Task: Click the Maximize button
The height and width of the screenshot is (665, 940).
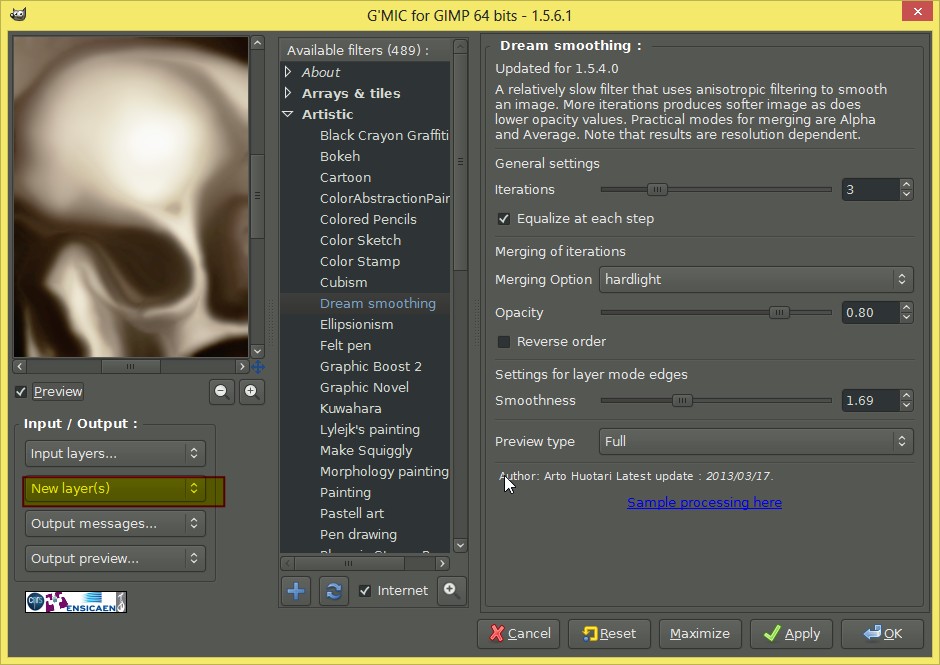Action: [700, 634]
